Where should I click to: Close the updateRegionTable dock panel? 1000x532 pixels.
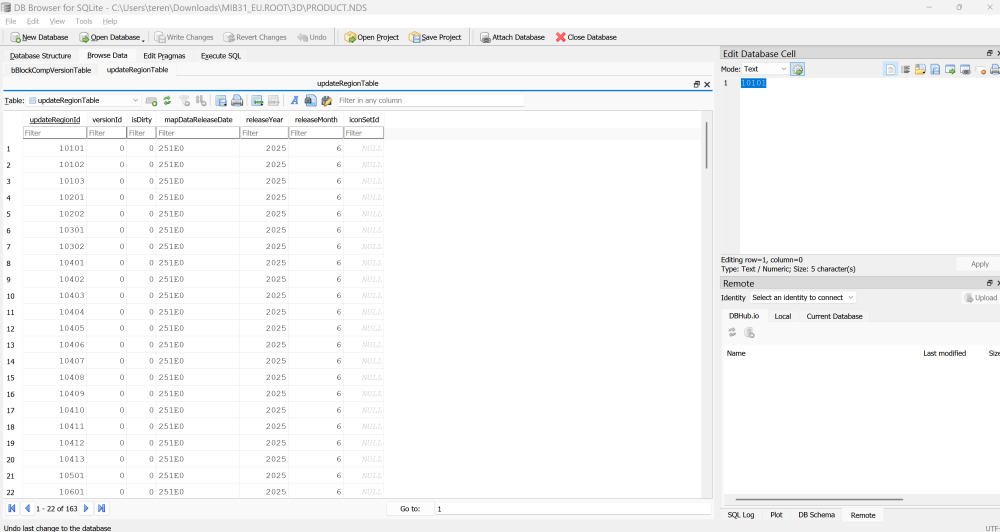pyautogui.click(x=707, y=84)
